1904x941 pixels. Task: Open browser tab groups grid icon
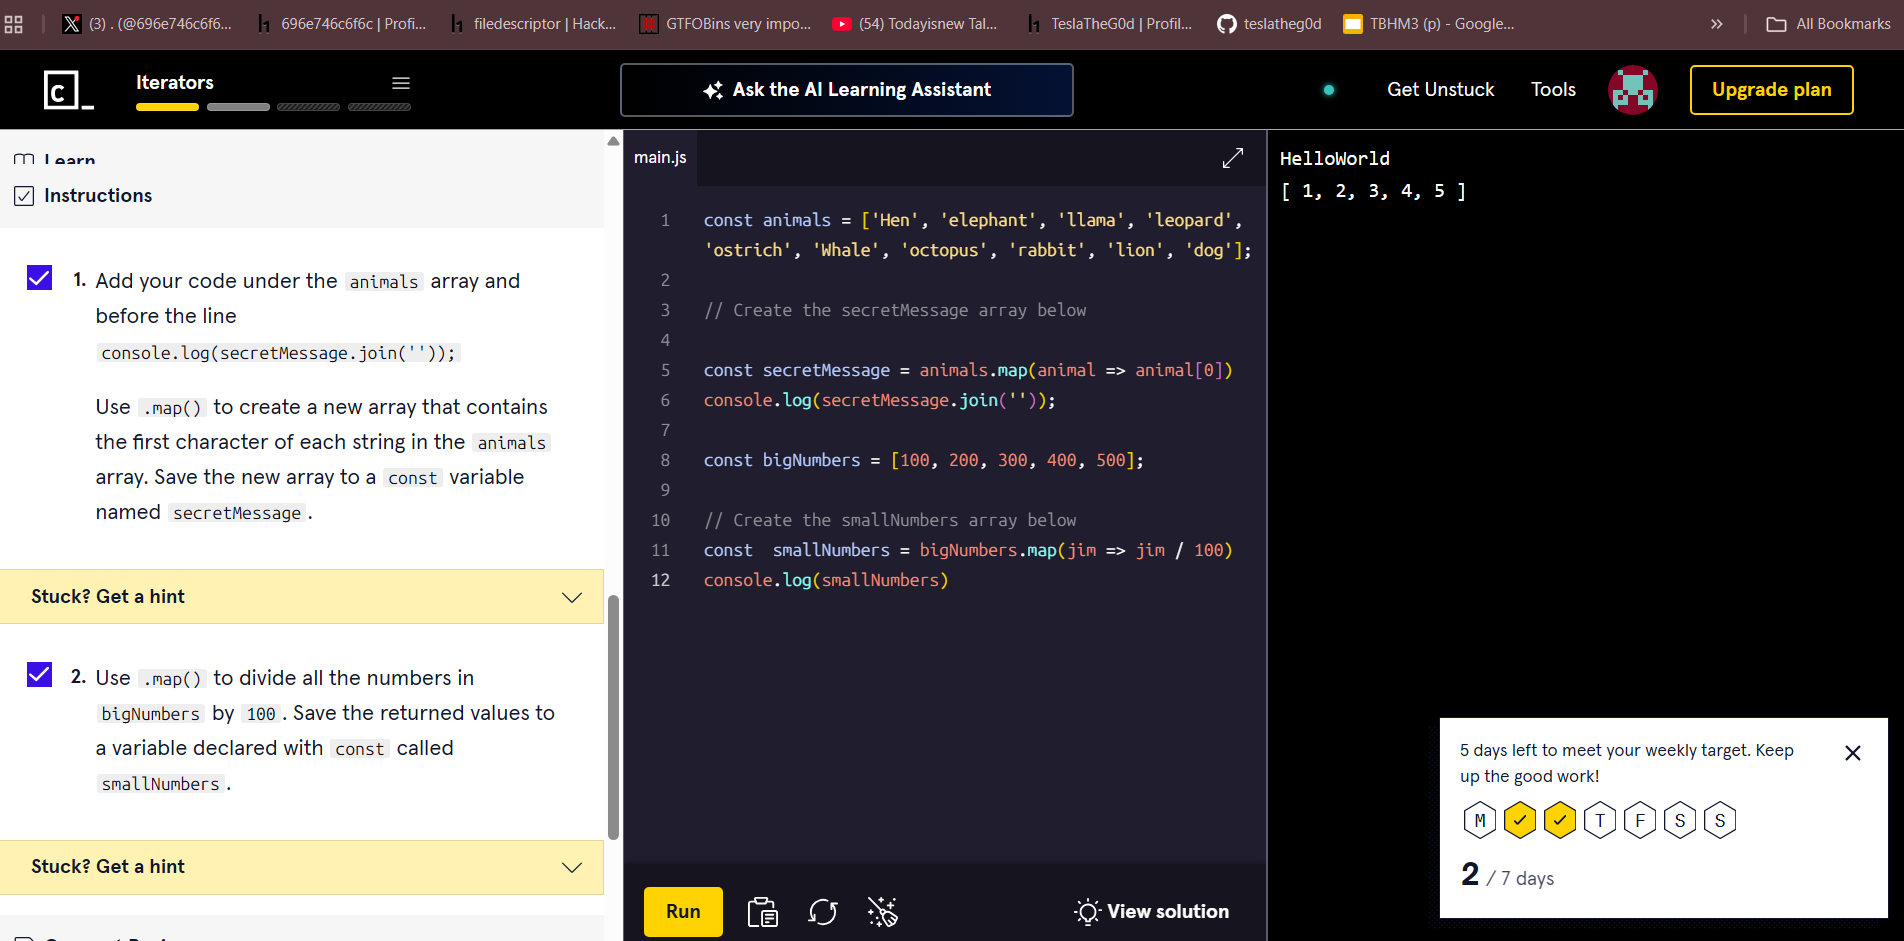(x=14, y=24)
